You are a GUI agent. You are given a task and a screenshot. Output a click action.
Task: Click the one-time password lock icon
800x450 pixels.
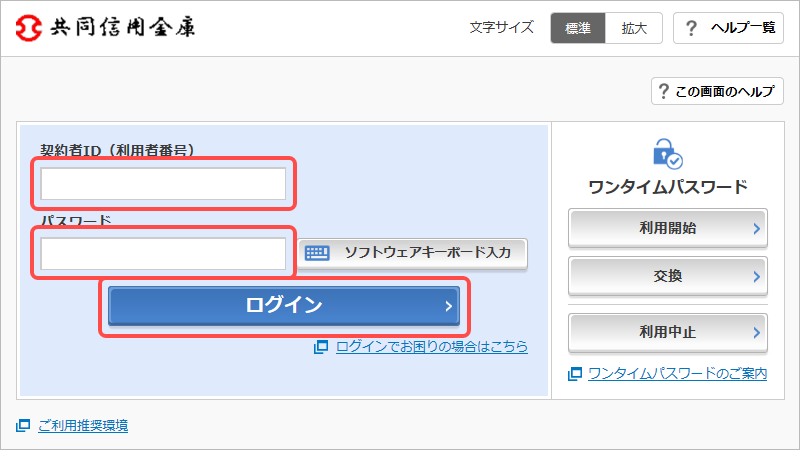coord(667,153)
